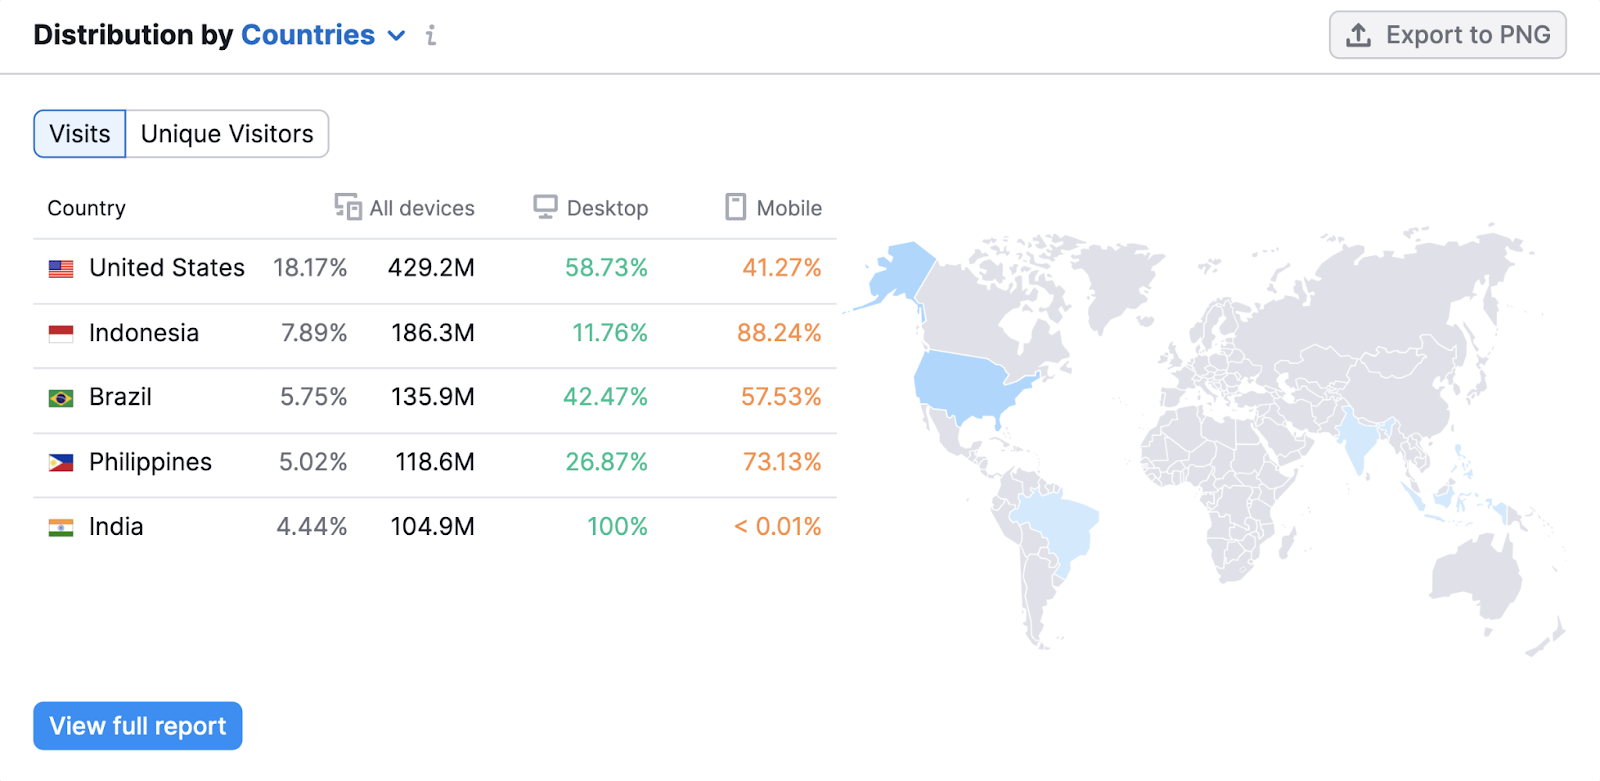Open the Countries distribution dropdown
The image size is (1600, 781).
click(x=308, y=35)
